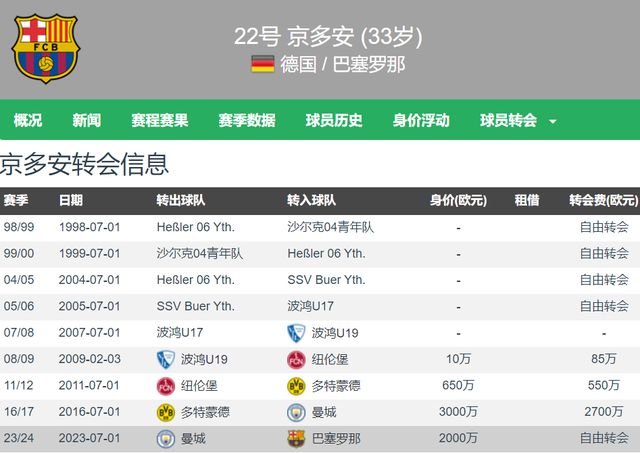Click 2700万 transfer fee

click(604, 412)
